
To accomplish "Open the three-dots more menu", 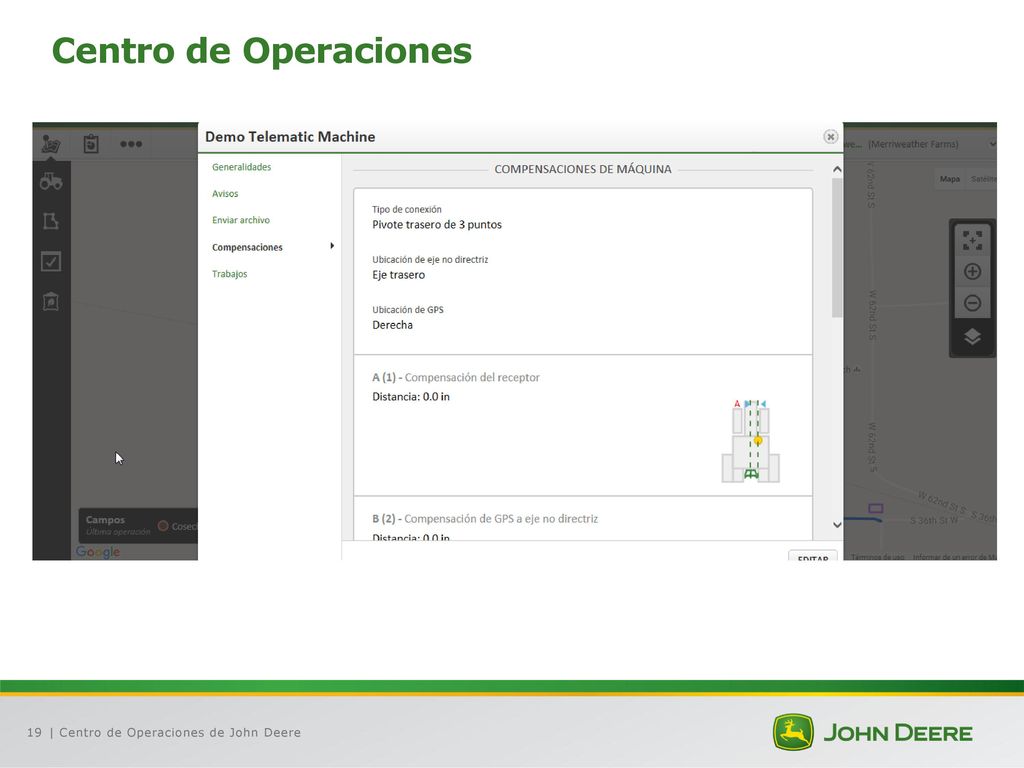I will (x=131, y=144).
